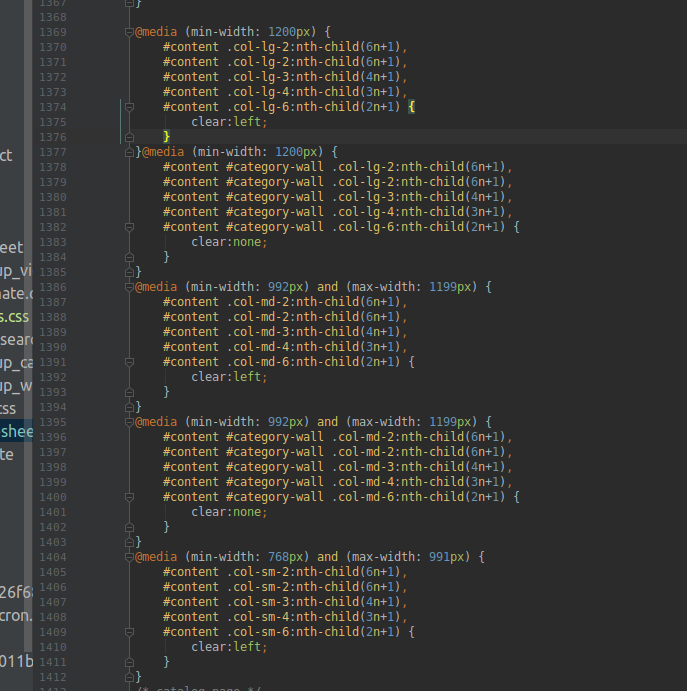Click the fold end marker on line 1411
Screen dimensions: 687x691
(129, 662)
